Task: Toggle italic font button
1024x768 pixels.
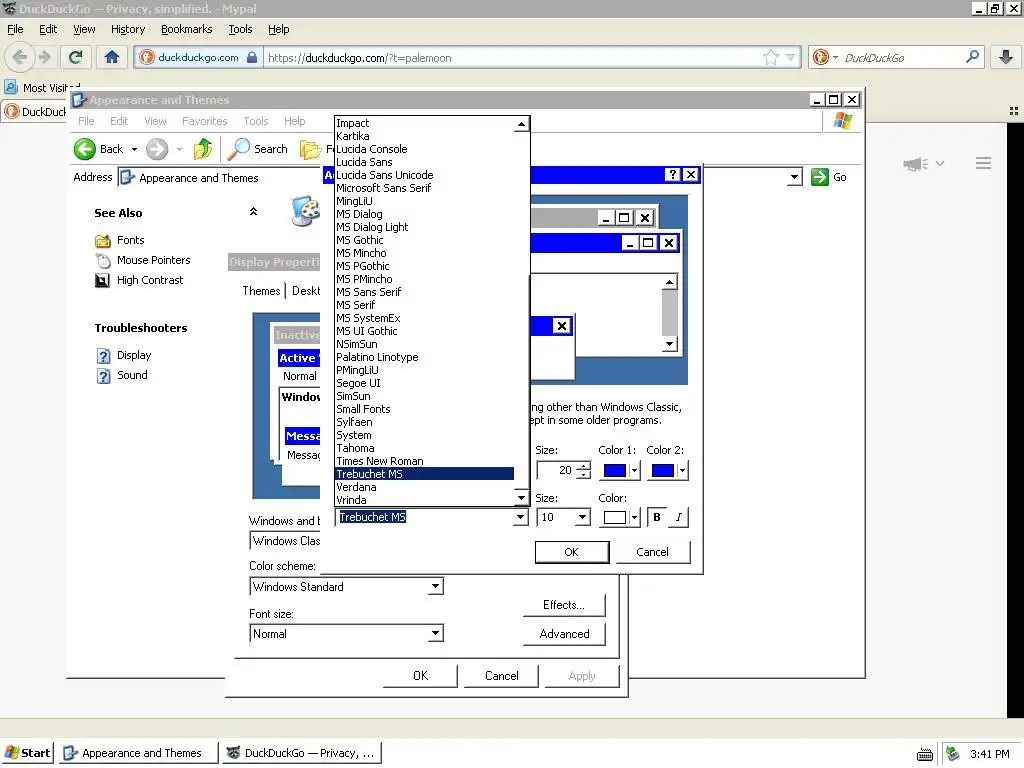Action: coord(679,517)
